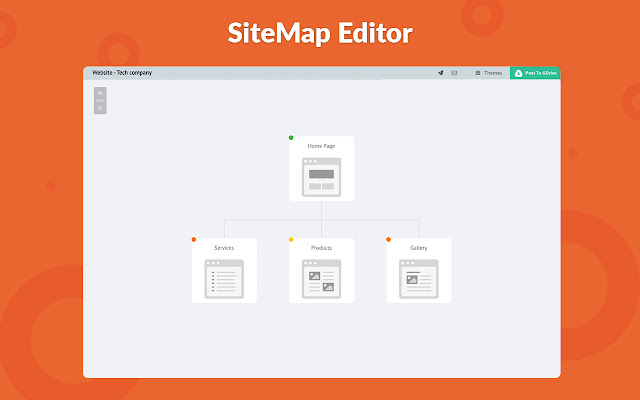Click the 'Products' card title
This screenshot has width=640, height=400.
321,248
